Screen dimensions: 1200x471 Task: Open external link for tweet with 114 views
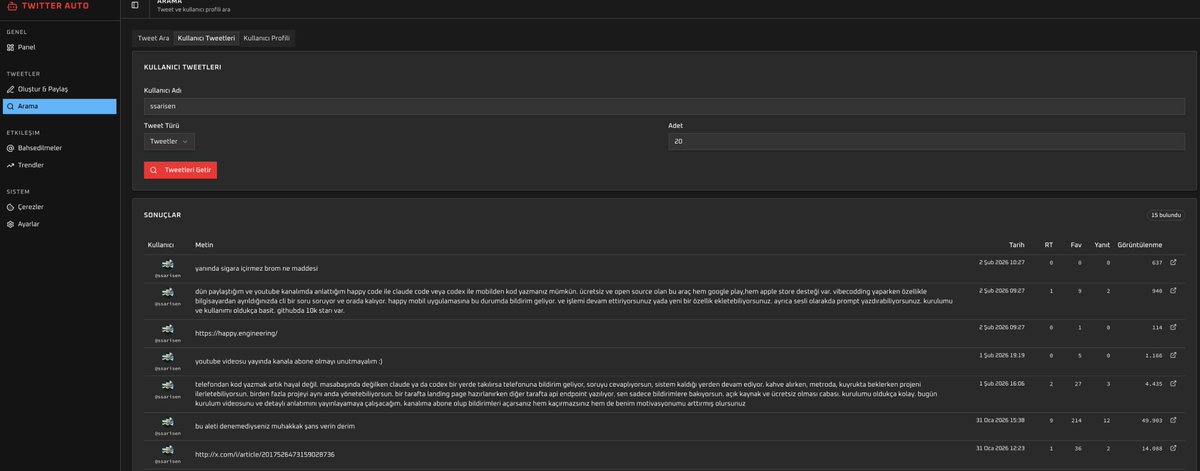point(1174,327)
